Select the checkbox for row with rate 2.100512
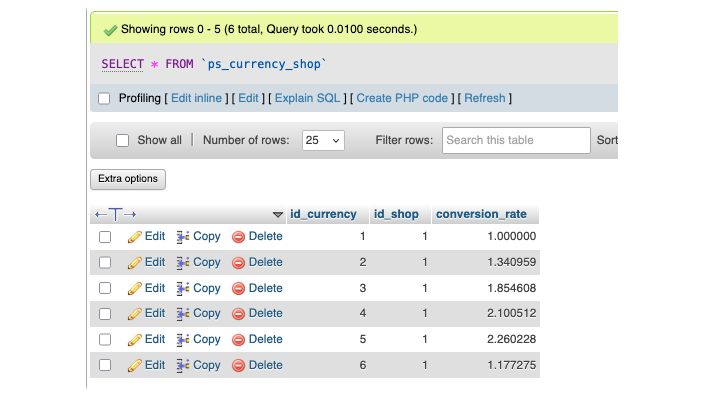 tap(105, 314)
